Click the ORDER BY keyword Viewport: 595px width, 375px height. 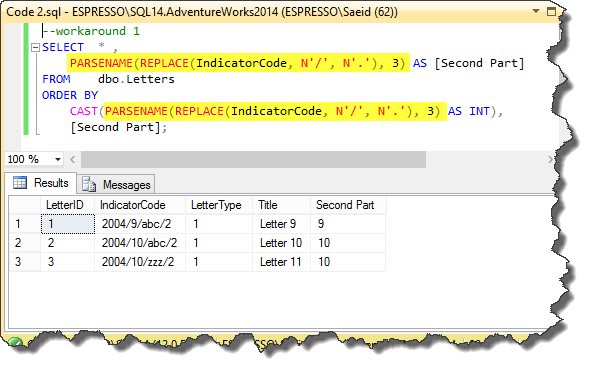70,95
